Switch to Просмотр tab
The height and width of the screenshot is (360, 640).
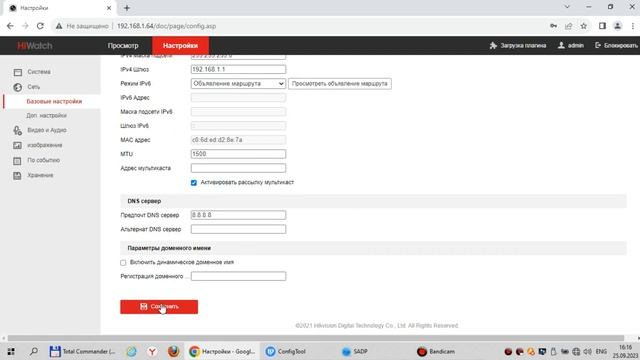coord(123,46)
